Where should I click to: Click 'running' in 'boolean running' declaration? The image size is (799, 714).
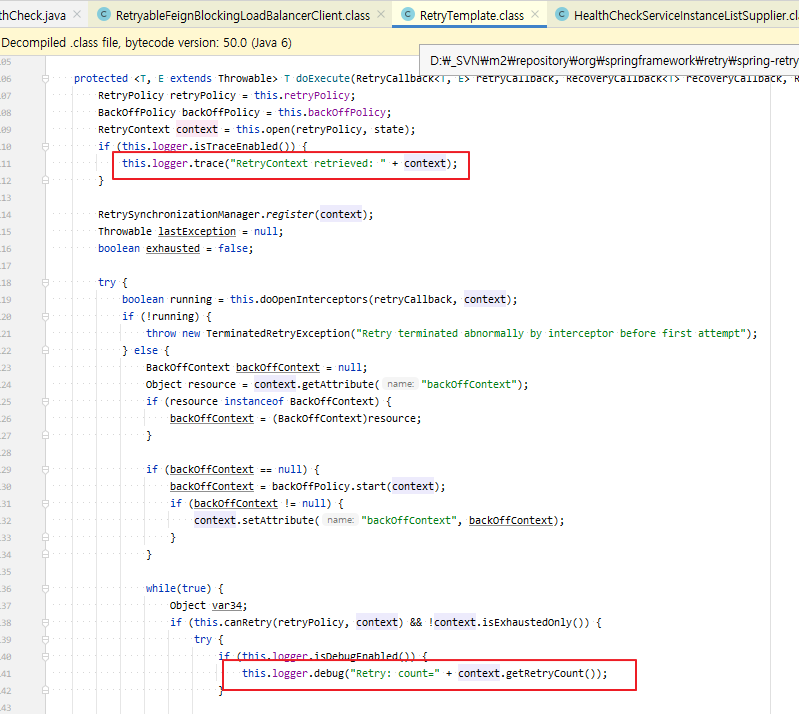(191, 299)
